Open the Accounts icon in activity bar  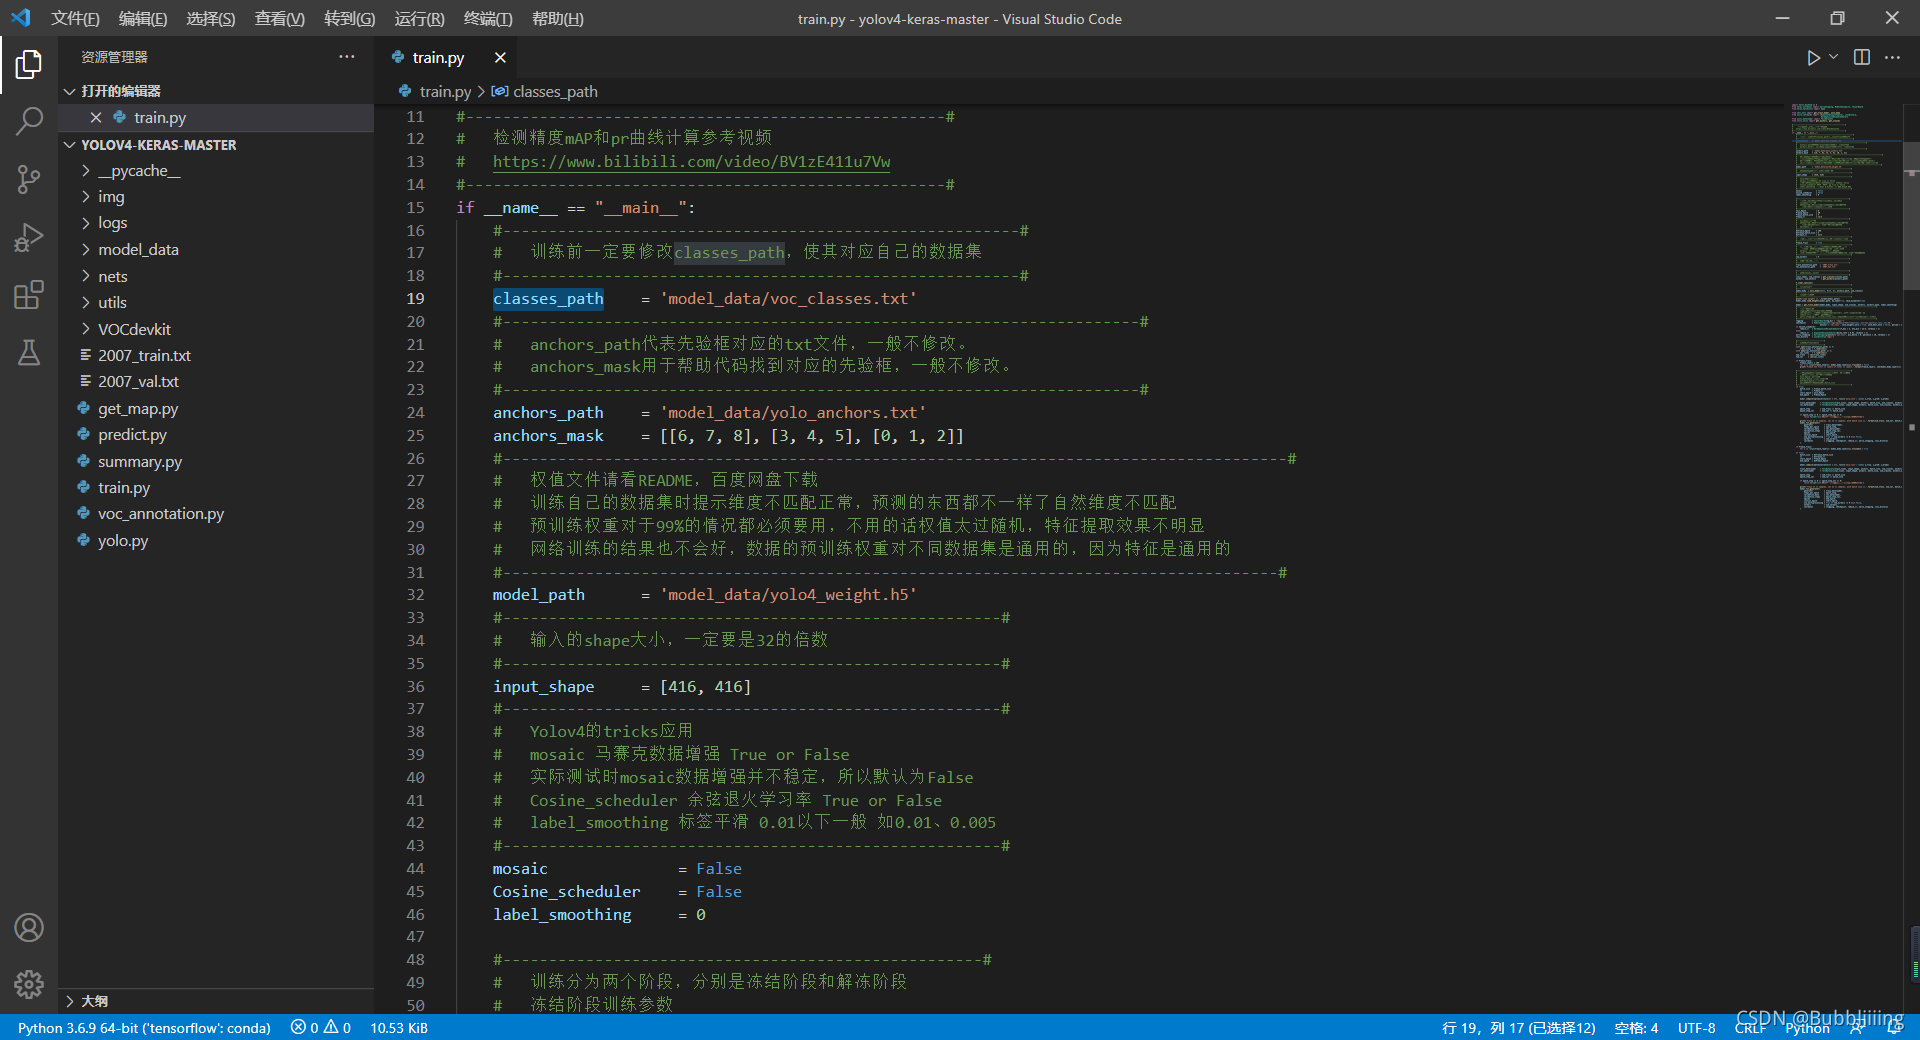29,927
